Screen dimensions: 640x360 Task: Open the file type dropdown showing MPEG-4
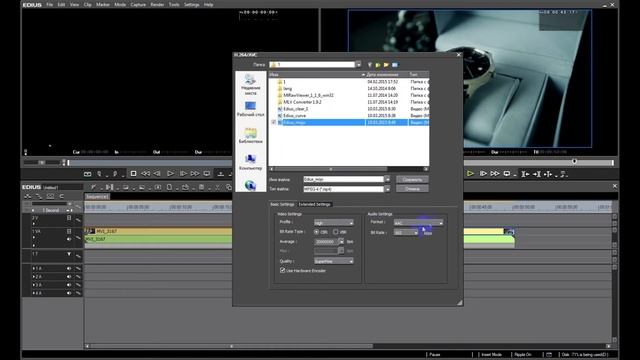(387, 189)
